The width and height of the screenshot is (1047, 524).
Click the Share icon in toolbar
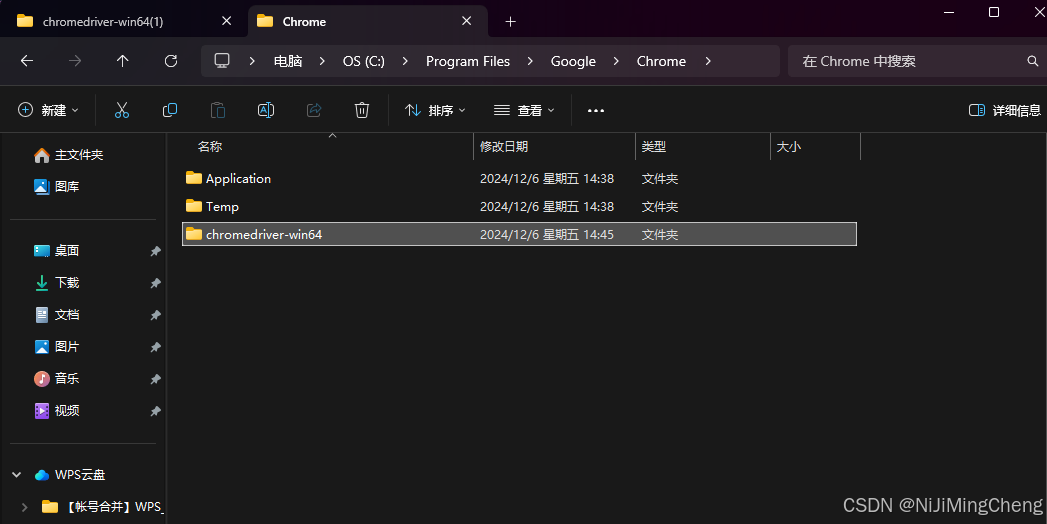(314, 110)
